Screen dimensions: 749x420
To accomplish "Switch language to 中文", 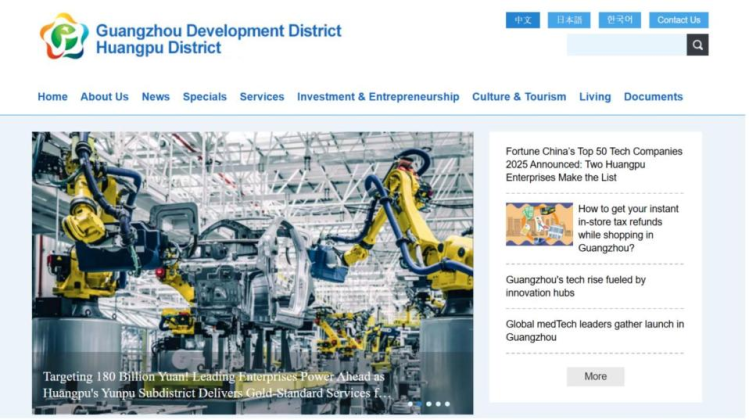I will click(x=522, y=20).
